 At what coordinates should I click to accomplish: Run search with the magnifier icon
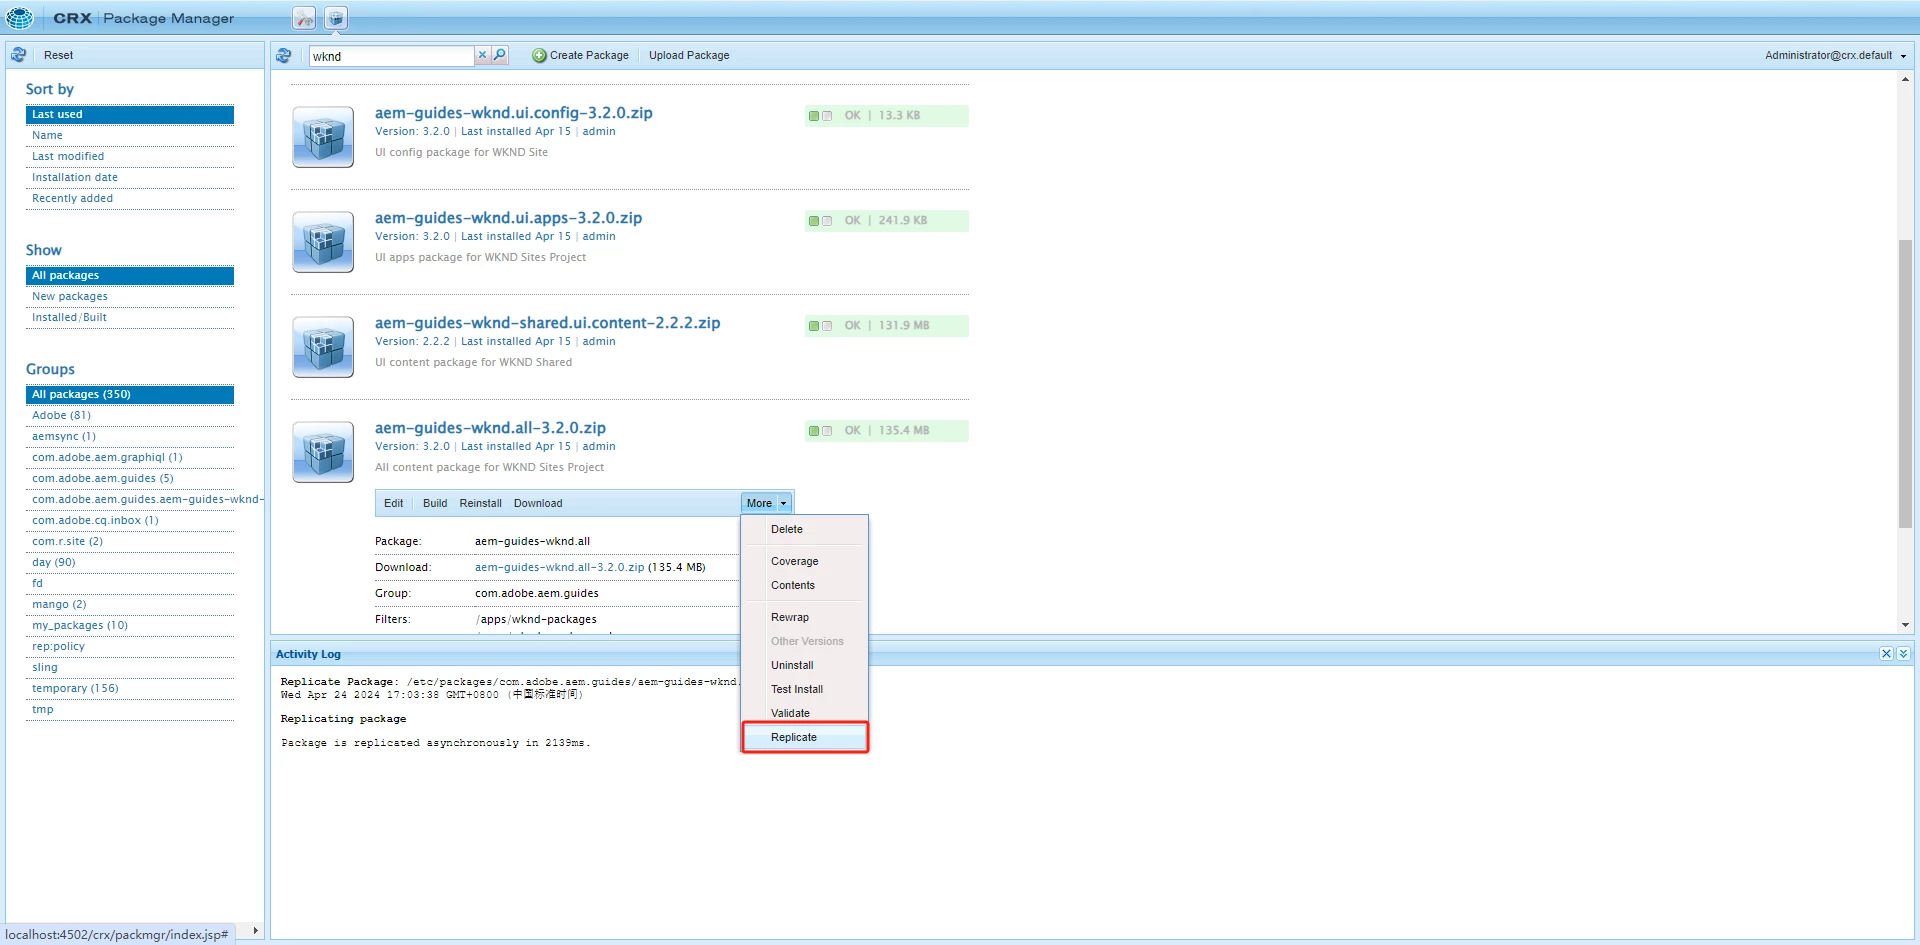click(500, 55)
